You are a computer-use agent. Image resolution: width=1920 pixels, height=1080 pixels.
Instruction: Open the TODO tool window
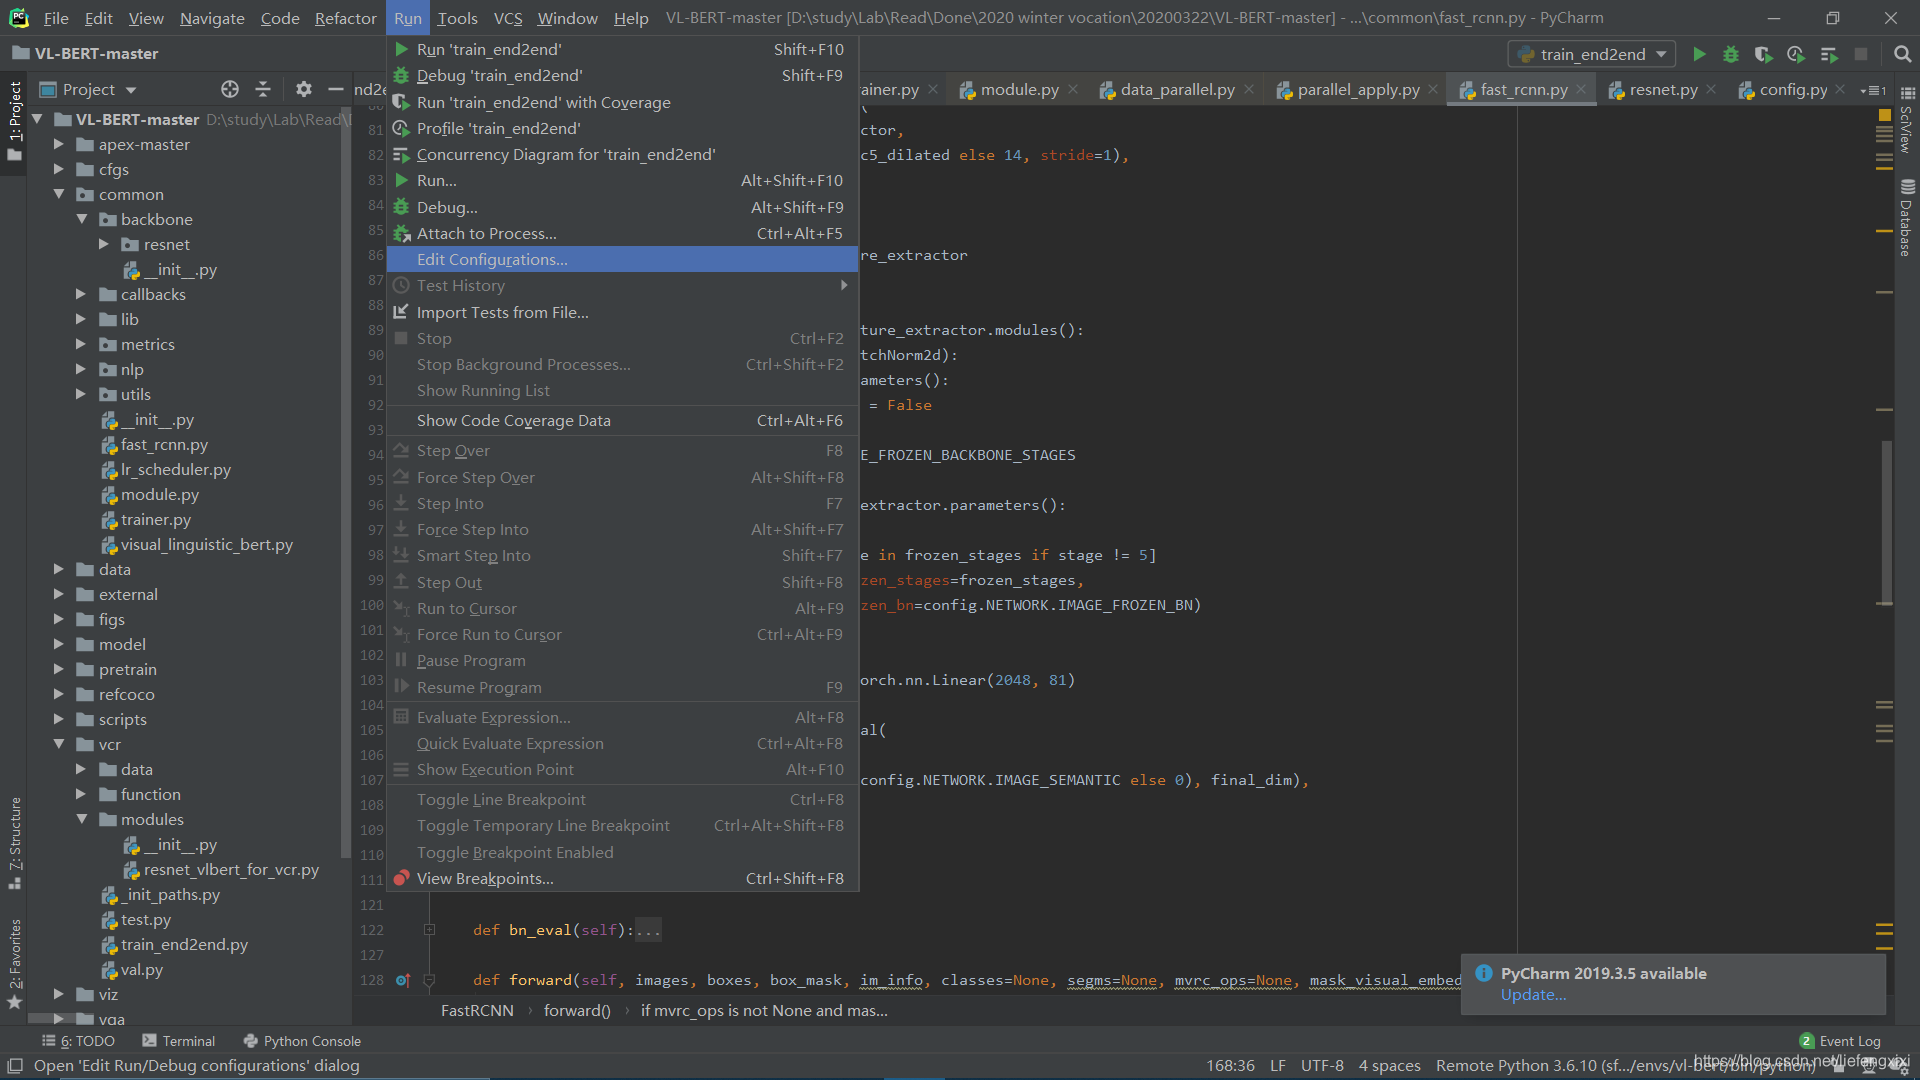(78, 1041)
